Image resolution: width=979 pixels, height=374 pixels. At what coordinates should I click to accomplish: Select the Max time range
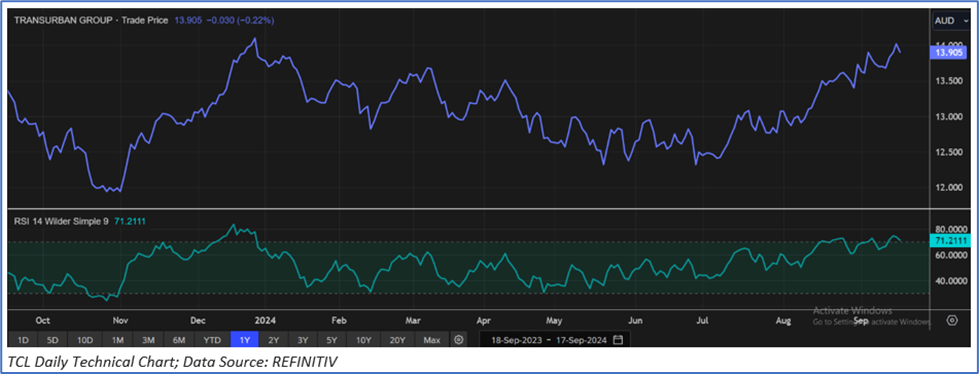coord(431,340)
